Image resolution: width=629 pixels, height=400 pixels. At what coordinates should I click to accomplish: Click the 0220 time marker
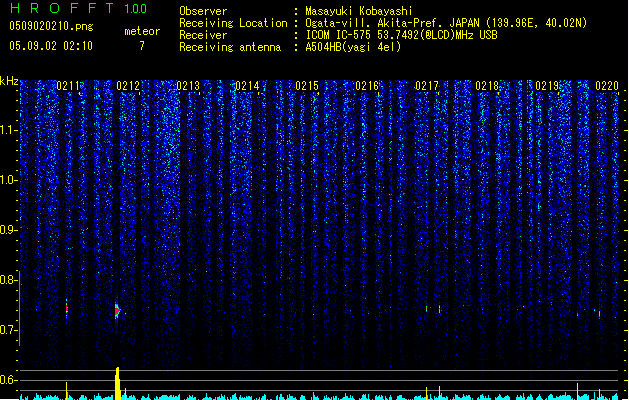(607, 86)
